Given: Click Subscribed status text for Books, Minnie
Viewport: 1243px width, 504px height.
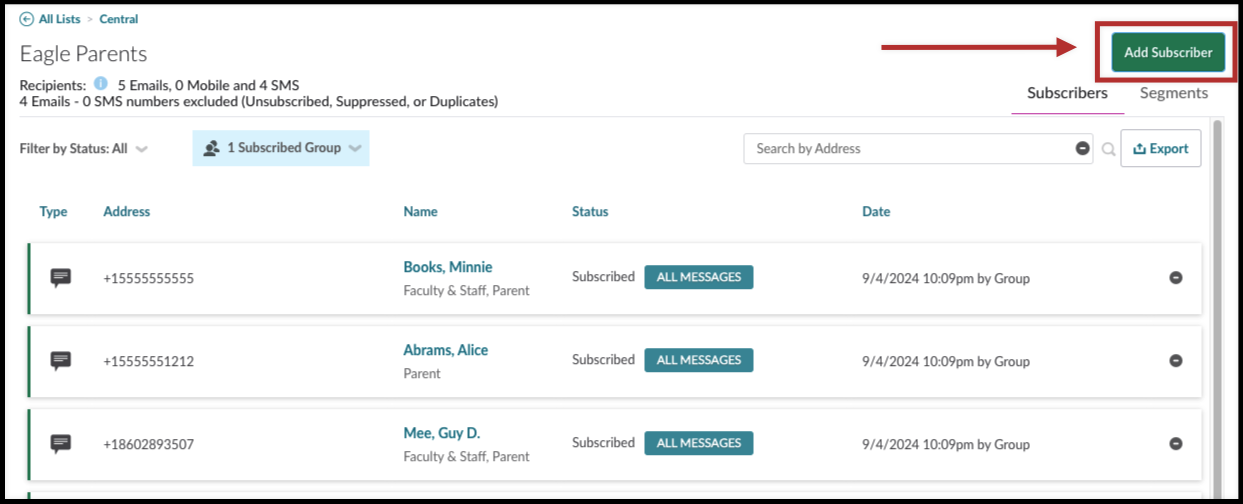Looking at the screenshot, I should coord(603,276).
